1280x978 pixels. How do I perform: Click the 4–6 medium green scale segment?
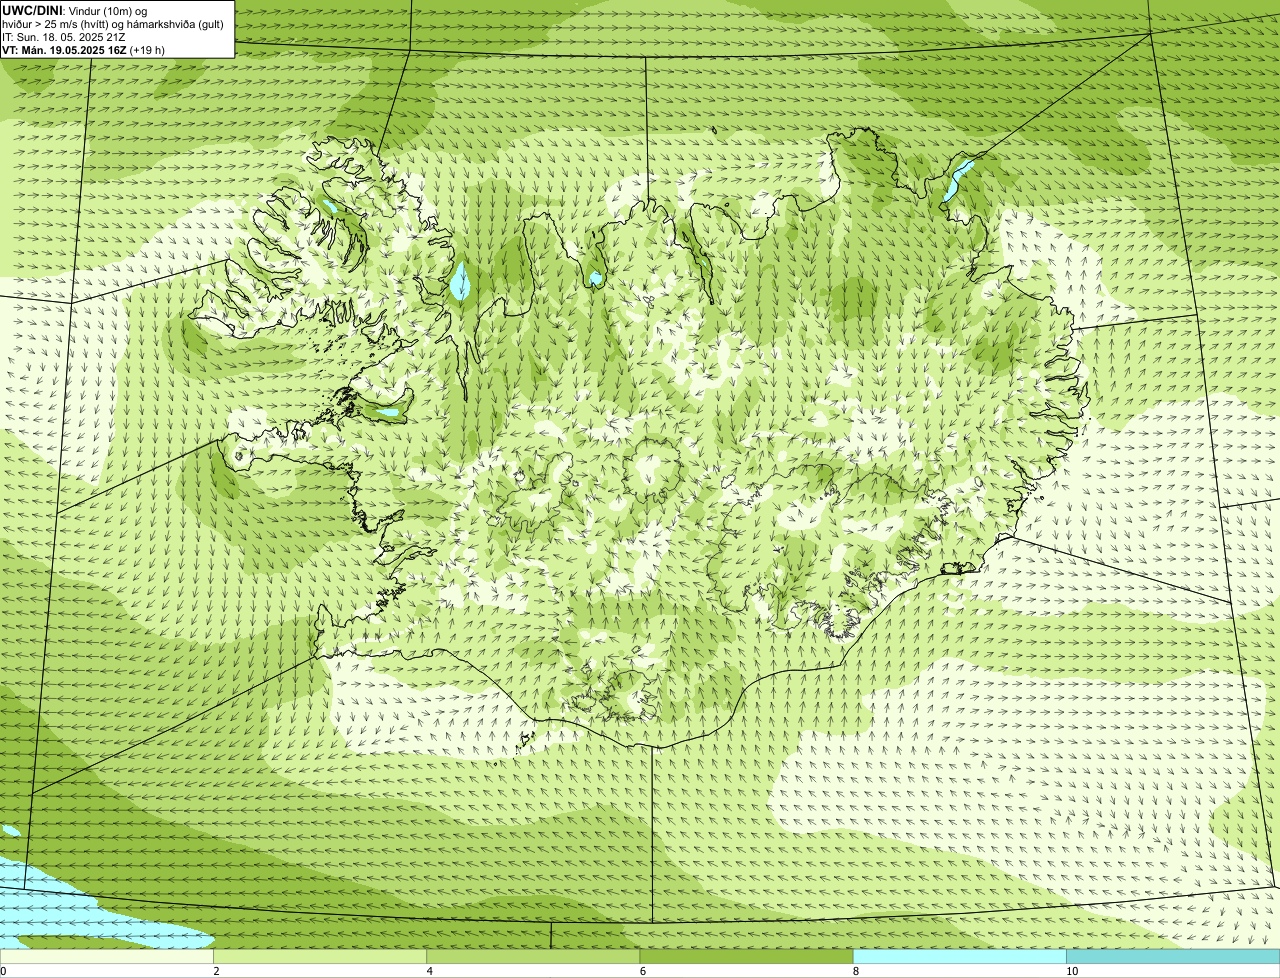[x=533, y=956]
